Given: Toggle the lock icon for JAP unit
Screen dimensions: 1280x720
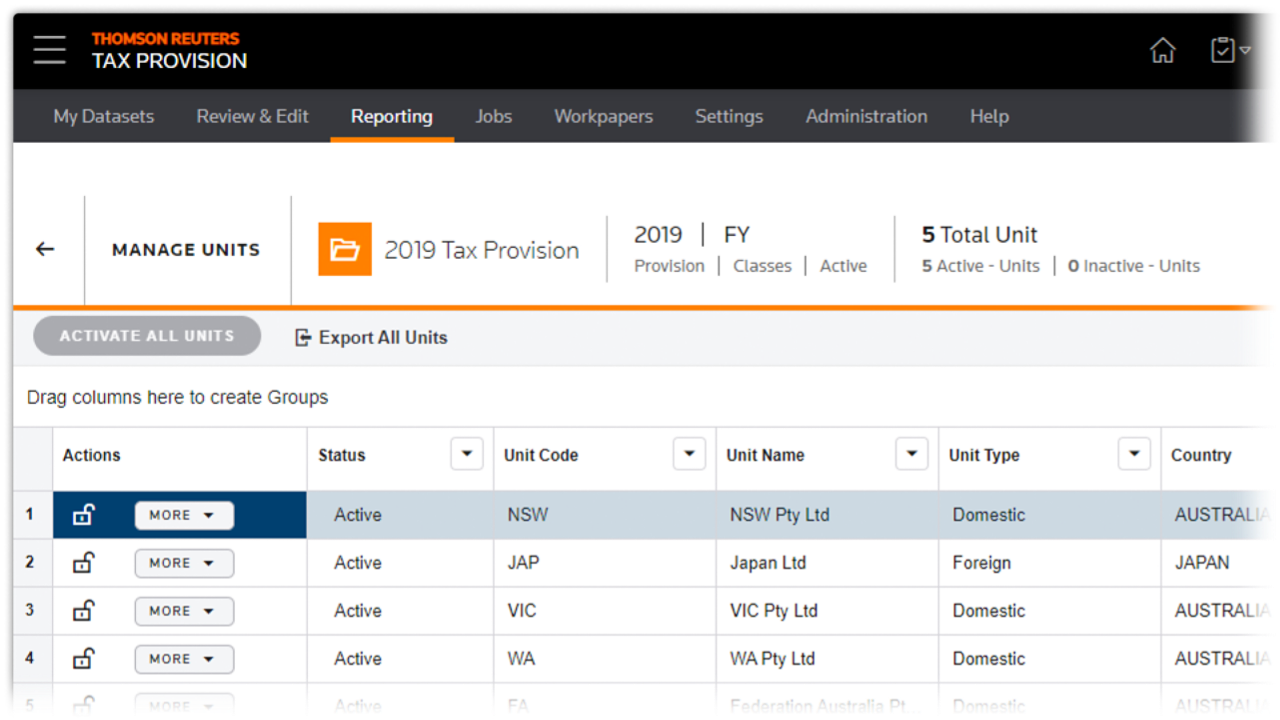Looking at the screenshot, I should 84,563.
